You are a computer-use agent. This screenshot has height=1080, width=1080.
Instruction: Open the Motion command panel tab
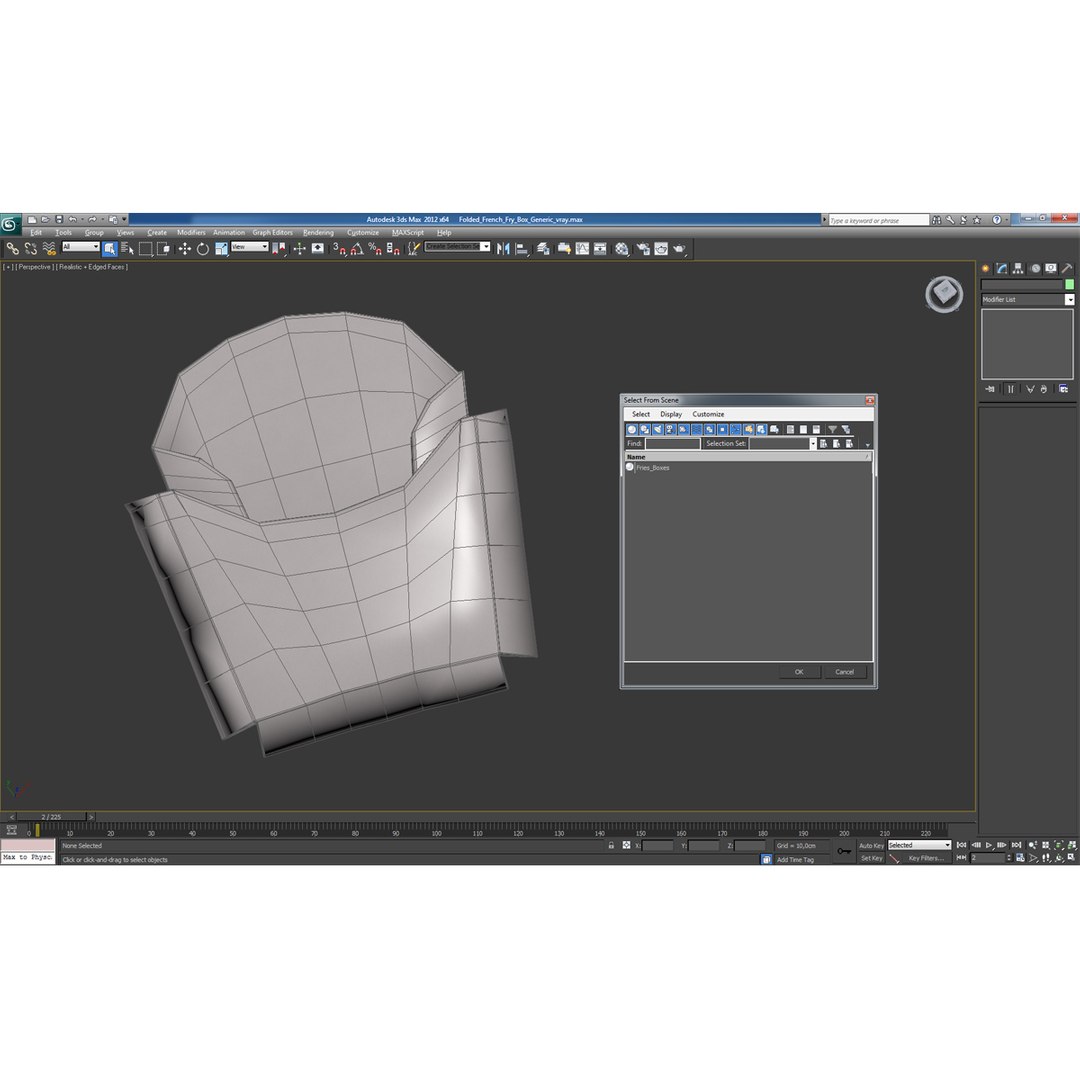pyautogui.click(x=1035, y=269)
